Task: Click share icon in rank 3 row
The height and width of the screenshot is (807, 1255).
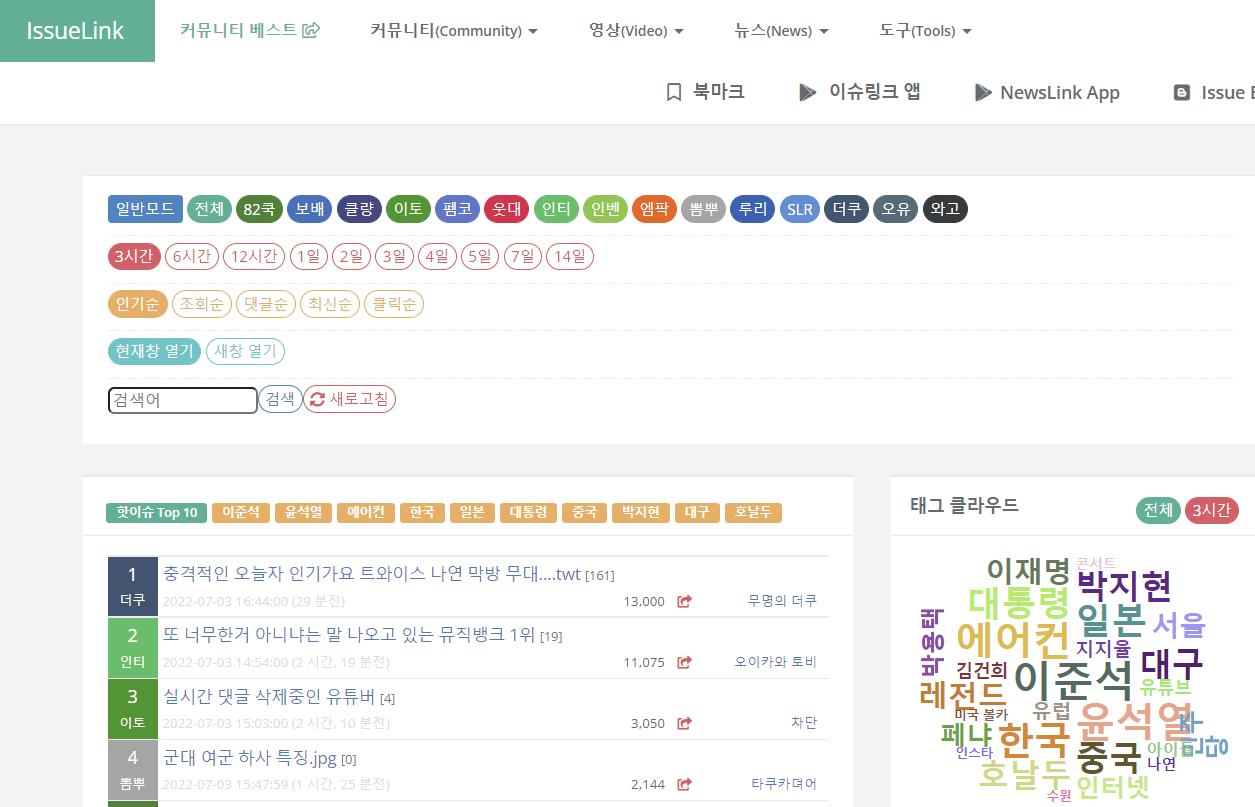Action: click(x=684, y=723)
